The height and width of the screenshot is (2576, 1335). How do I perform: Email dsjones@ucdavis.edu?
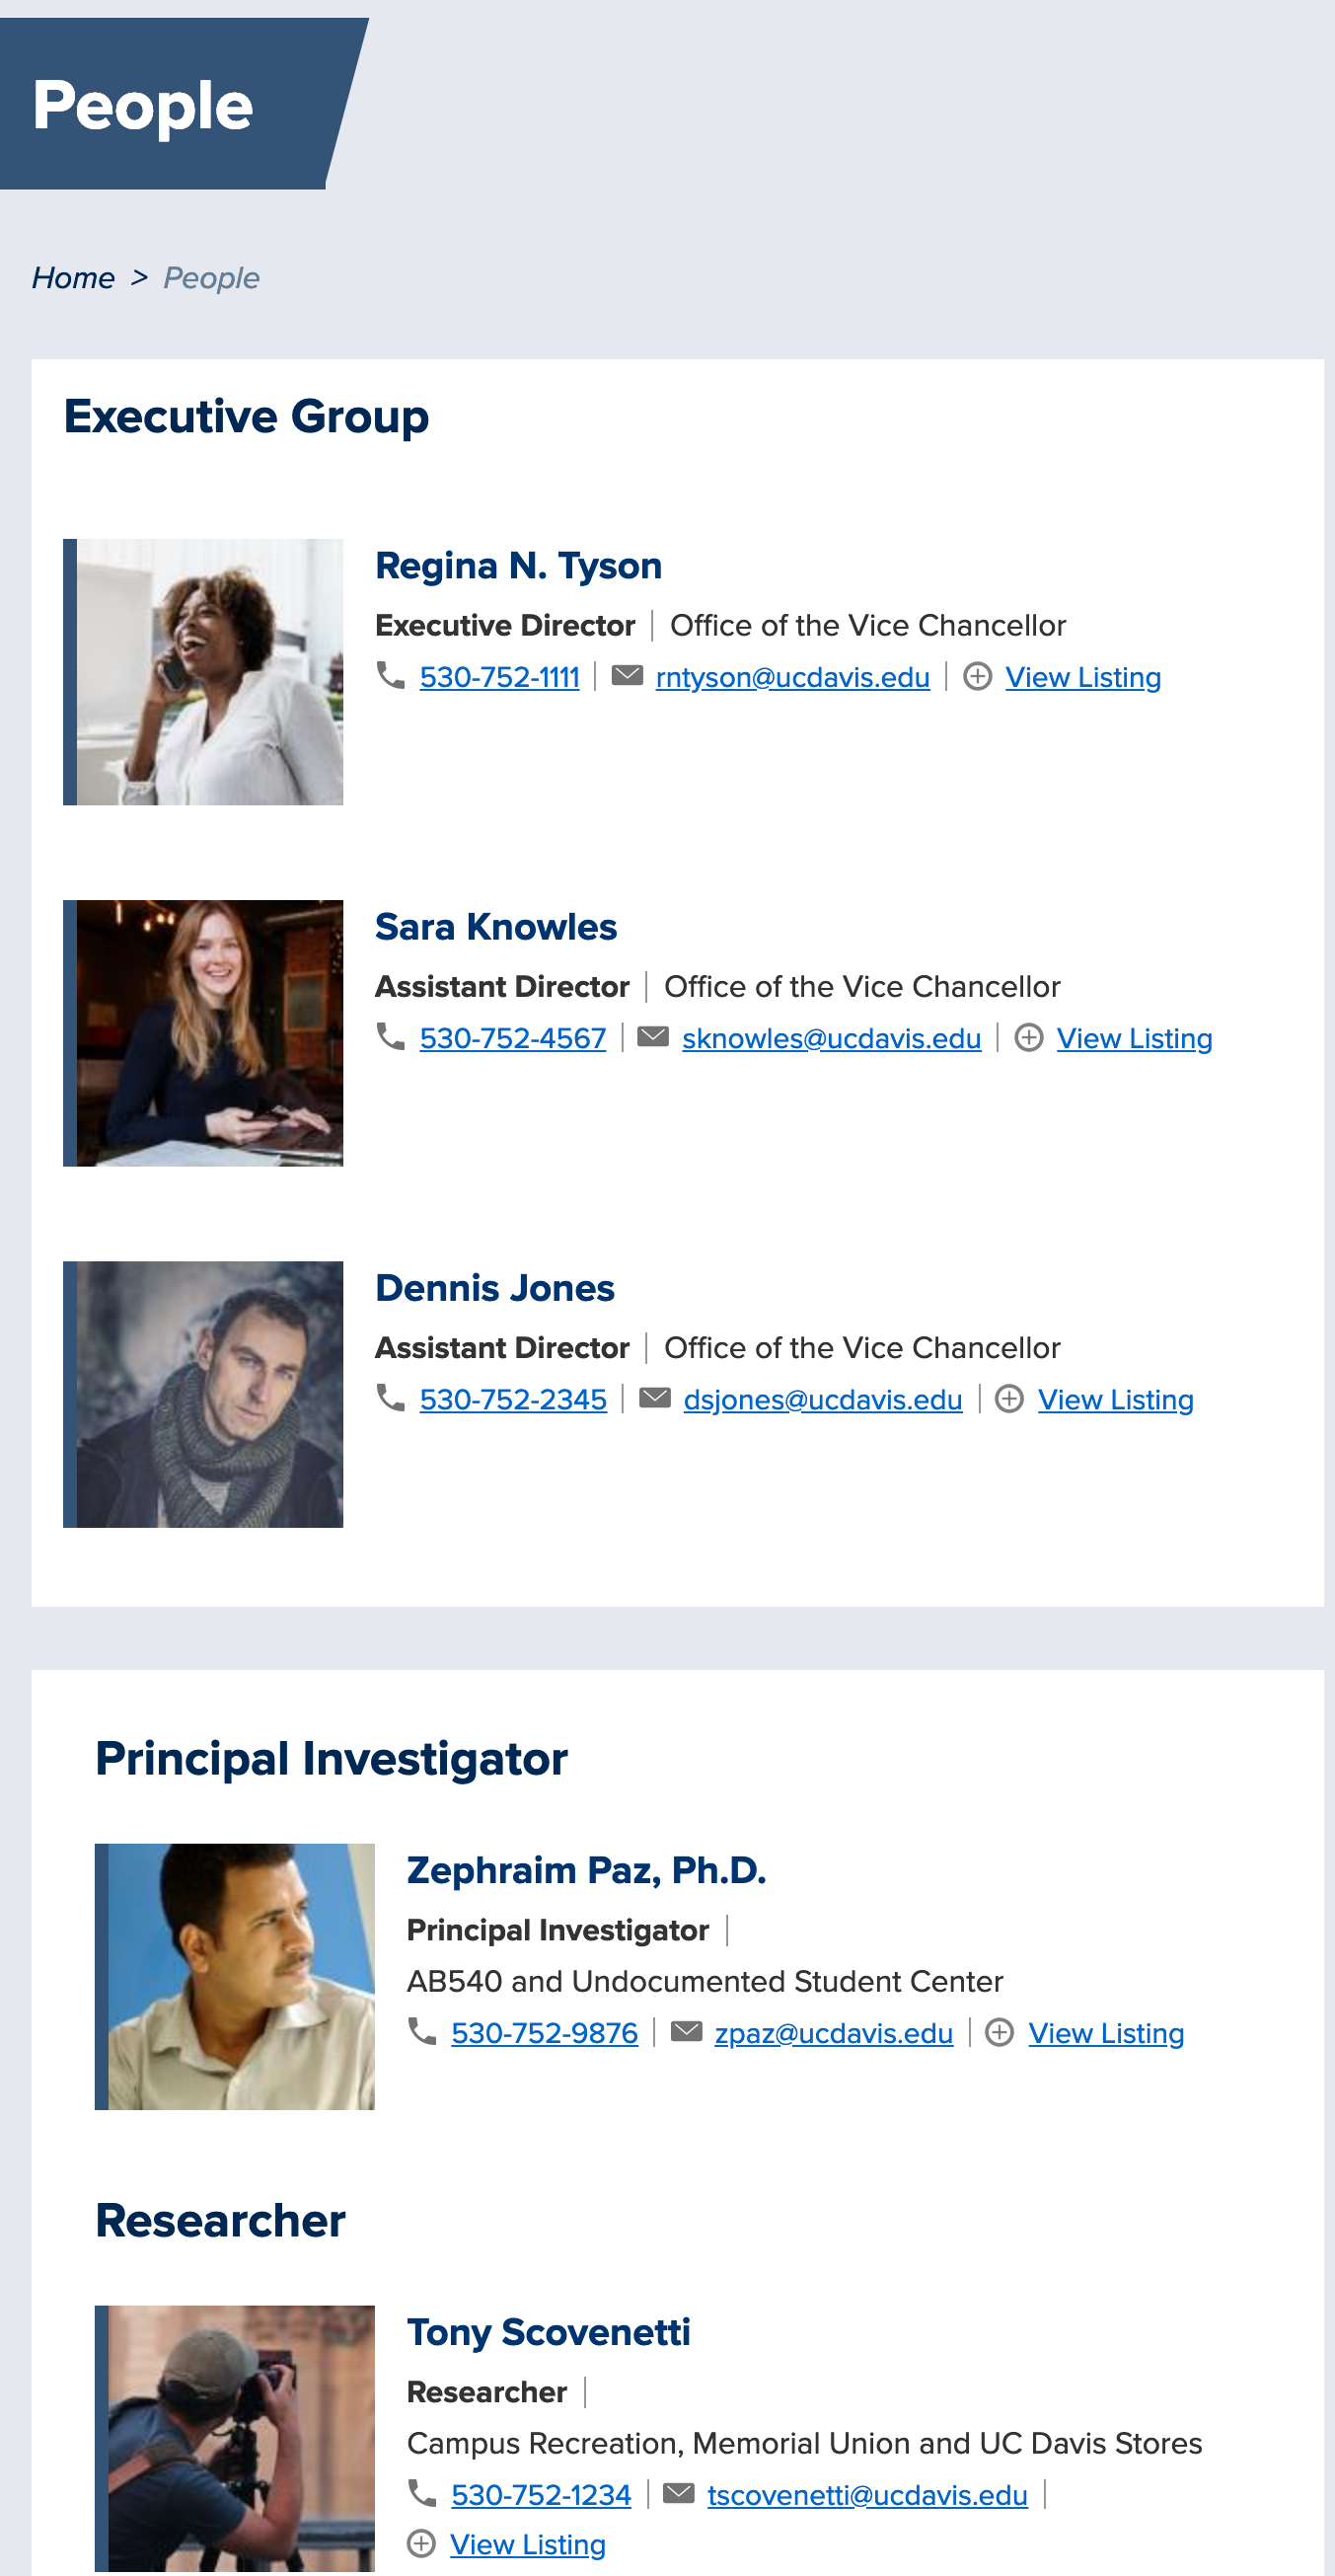(x=822, y=1400)
